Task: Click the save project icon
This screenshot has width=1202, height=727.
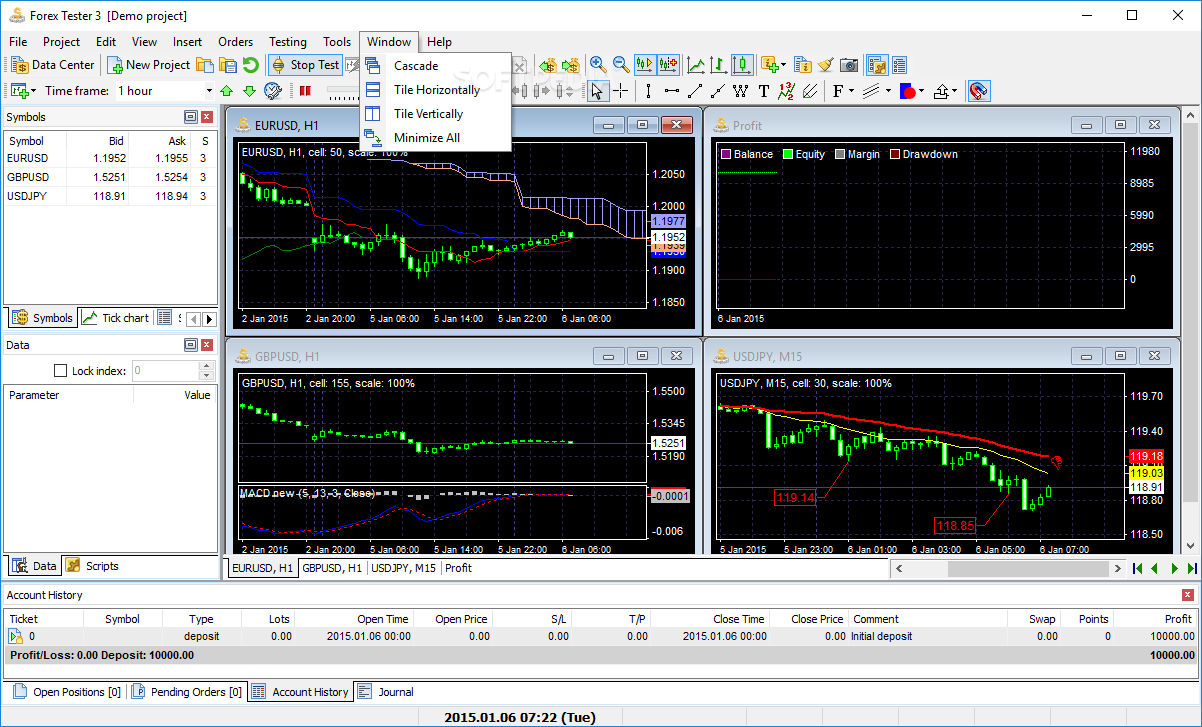Action: [x=228, y=65]
